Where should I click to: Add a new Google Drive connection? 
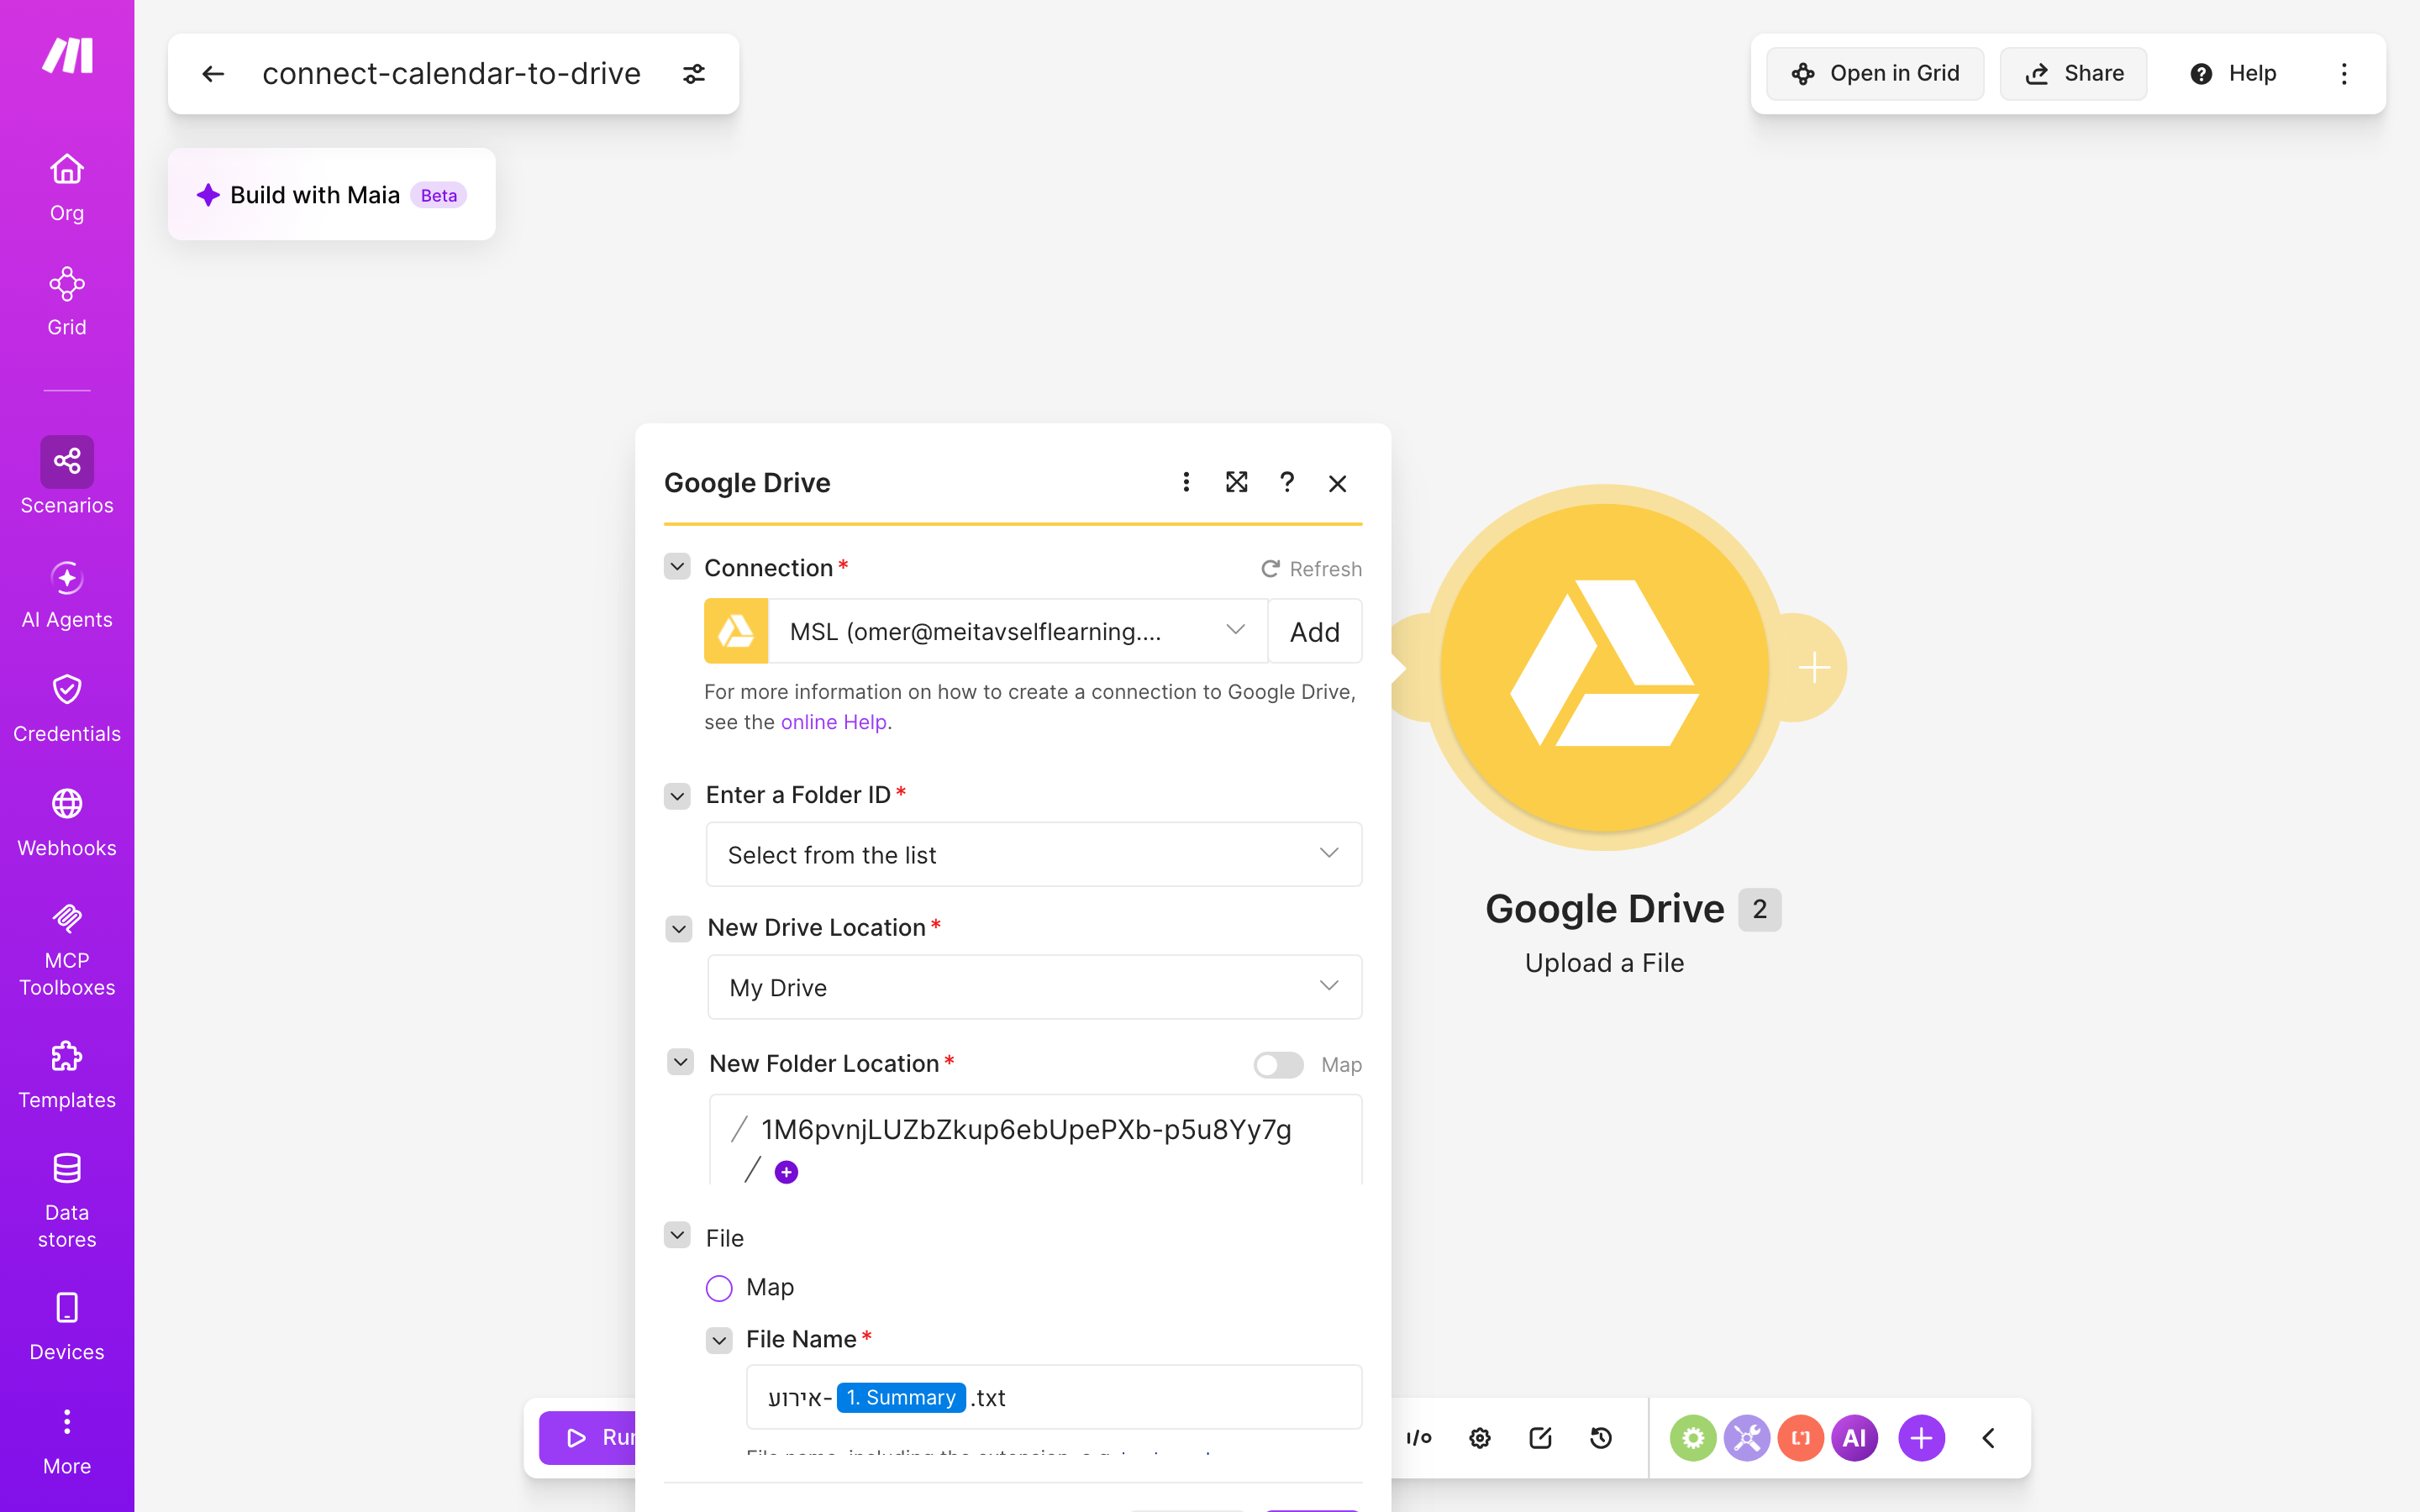pyautogui.click(x=1315, y=631)
